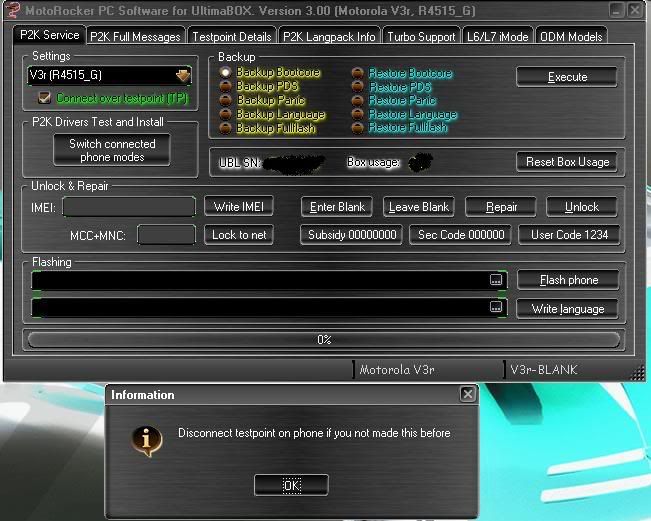Open the language file browse icon
This screenshot has height=521, width=651.
point(496,307)
